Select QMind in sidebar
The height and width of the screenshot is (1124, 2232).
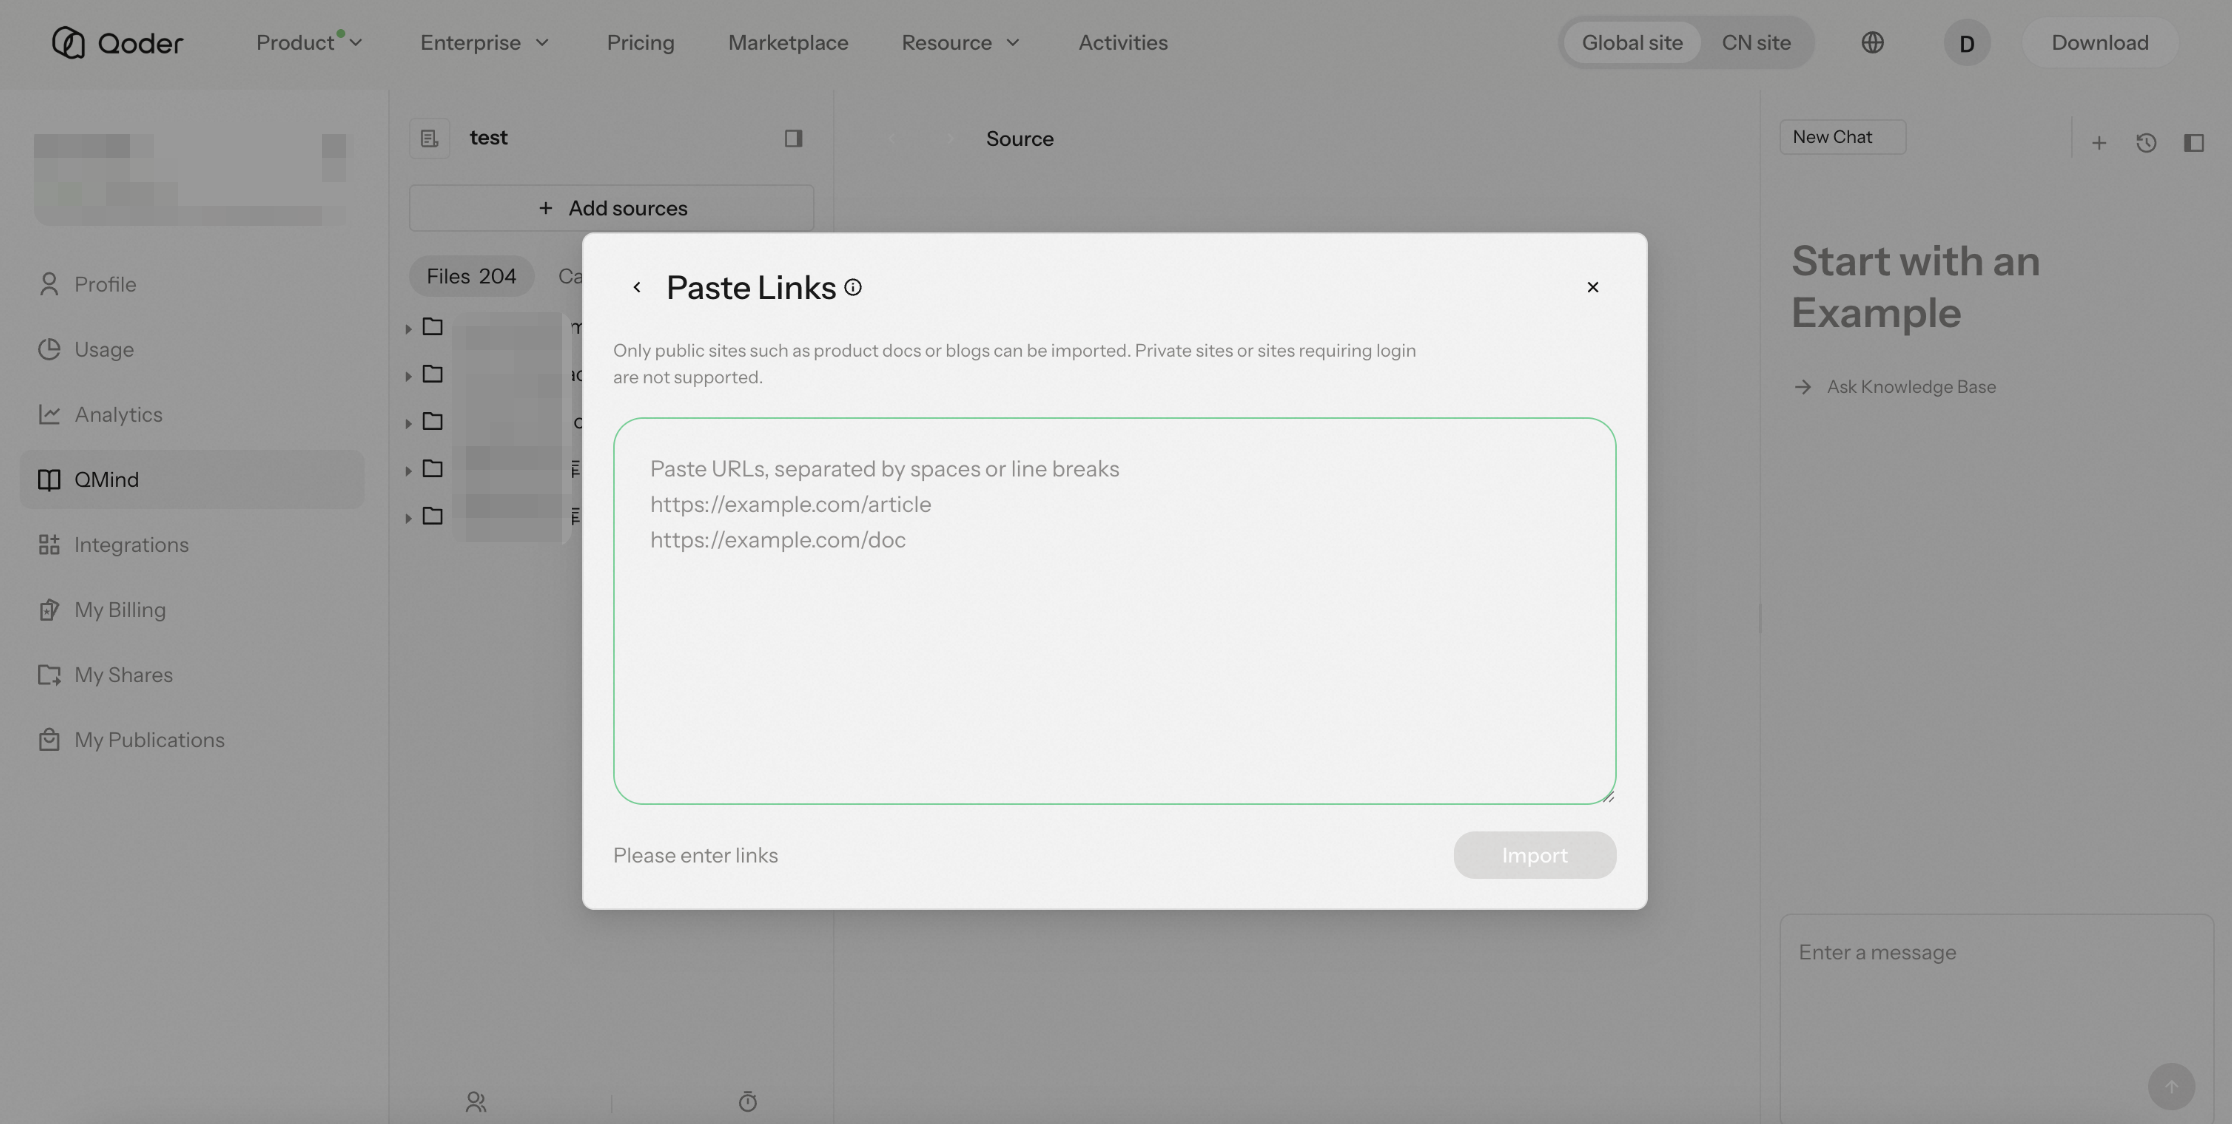click(192, 479)
